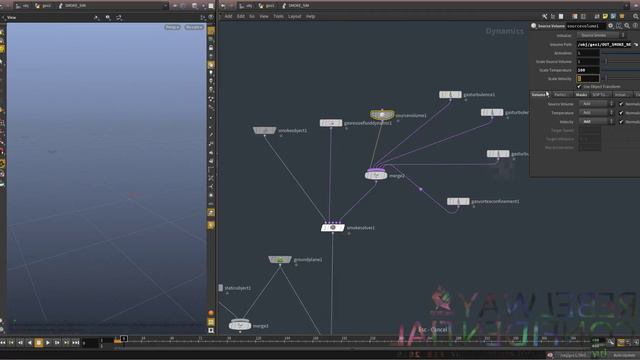640x360 pixels.
Task: Adjust the Scale Source Volume slider
Action: [620, 62]
